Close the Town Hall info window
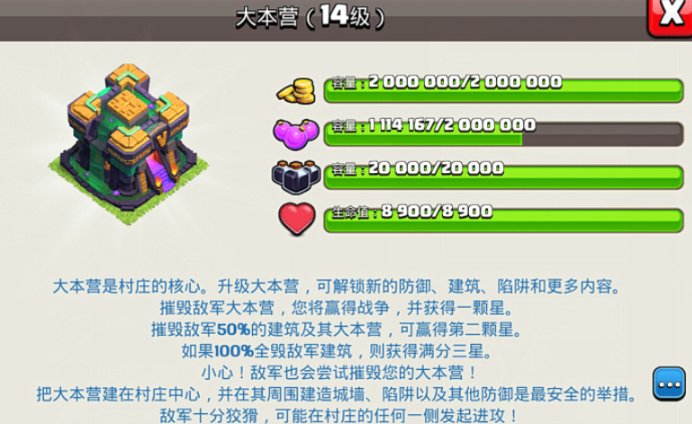Image resolution: width=692 pixels, height=424 pixels. click(x=670, y=16)
